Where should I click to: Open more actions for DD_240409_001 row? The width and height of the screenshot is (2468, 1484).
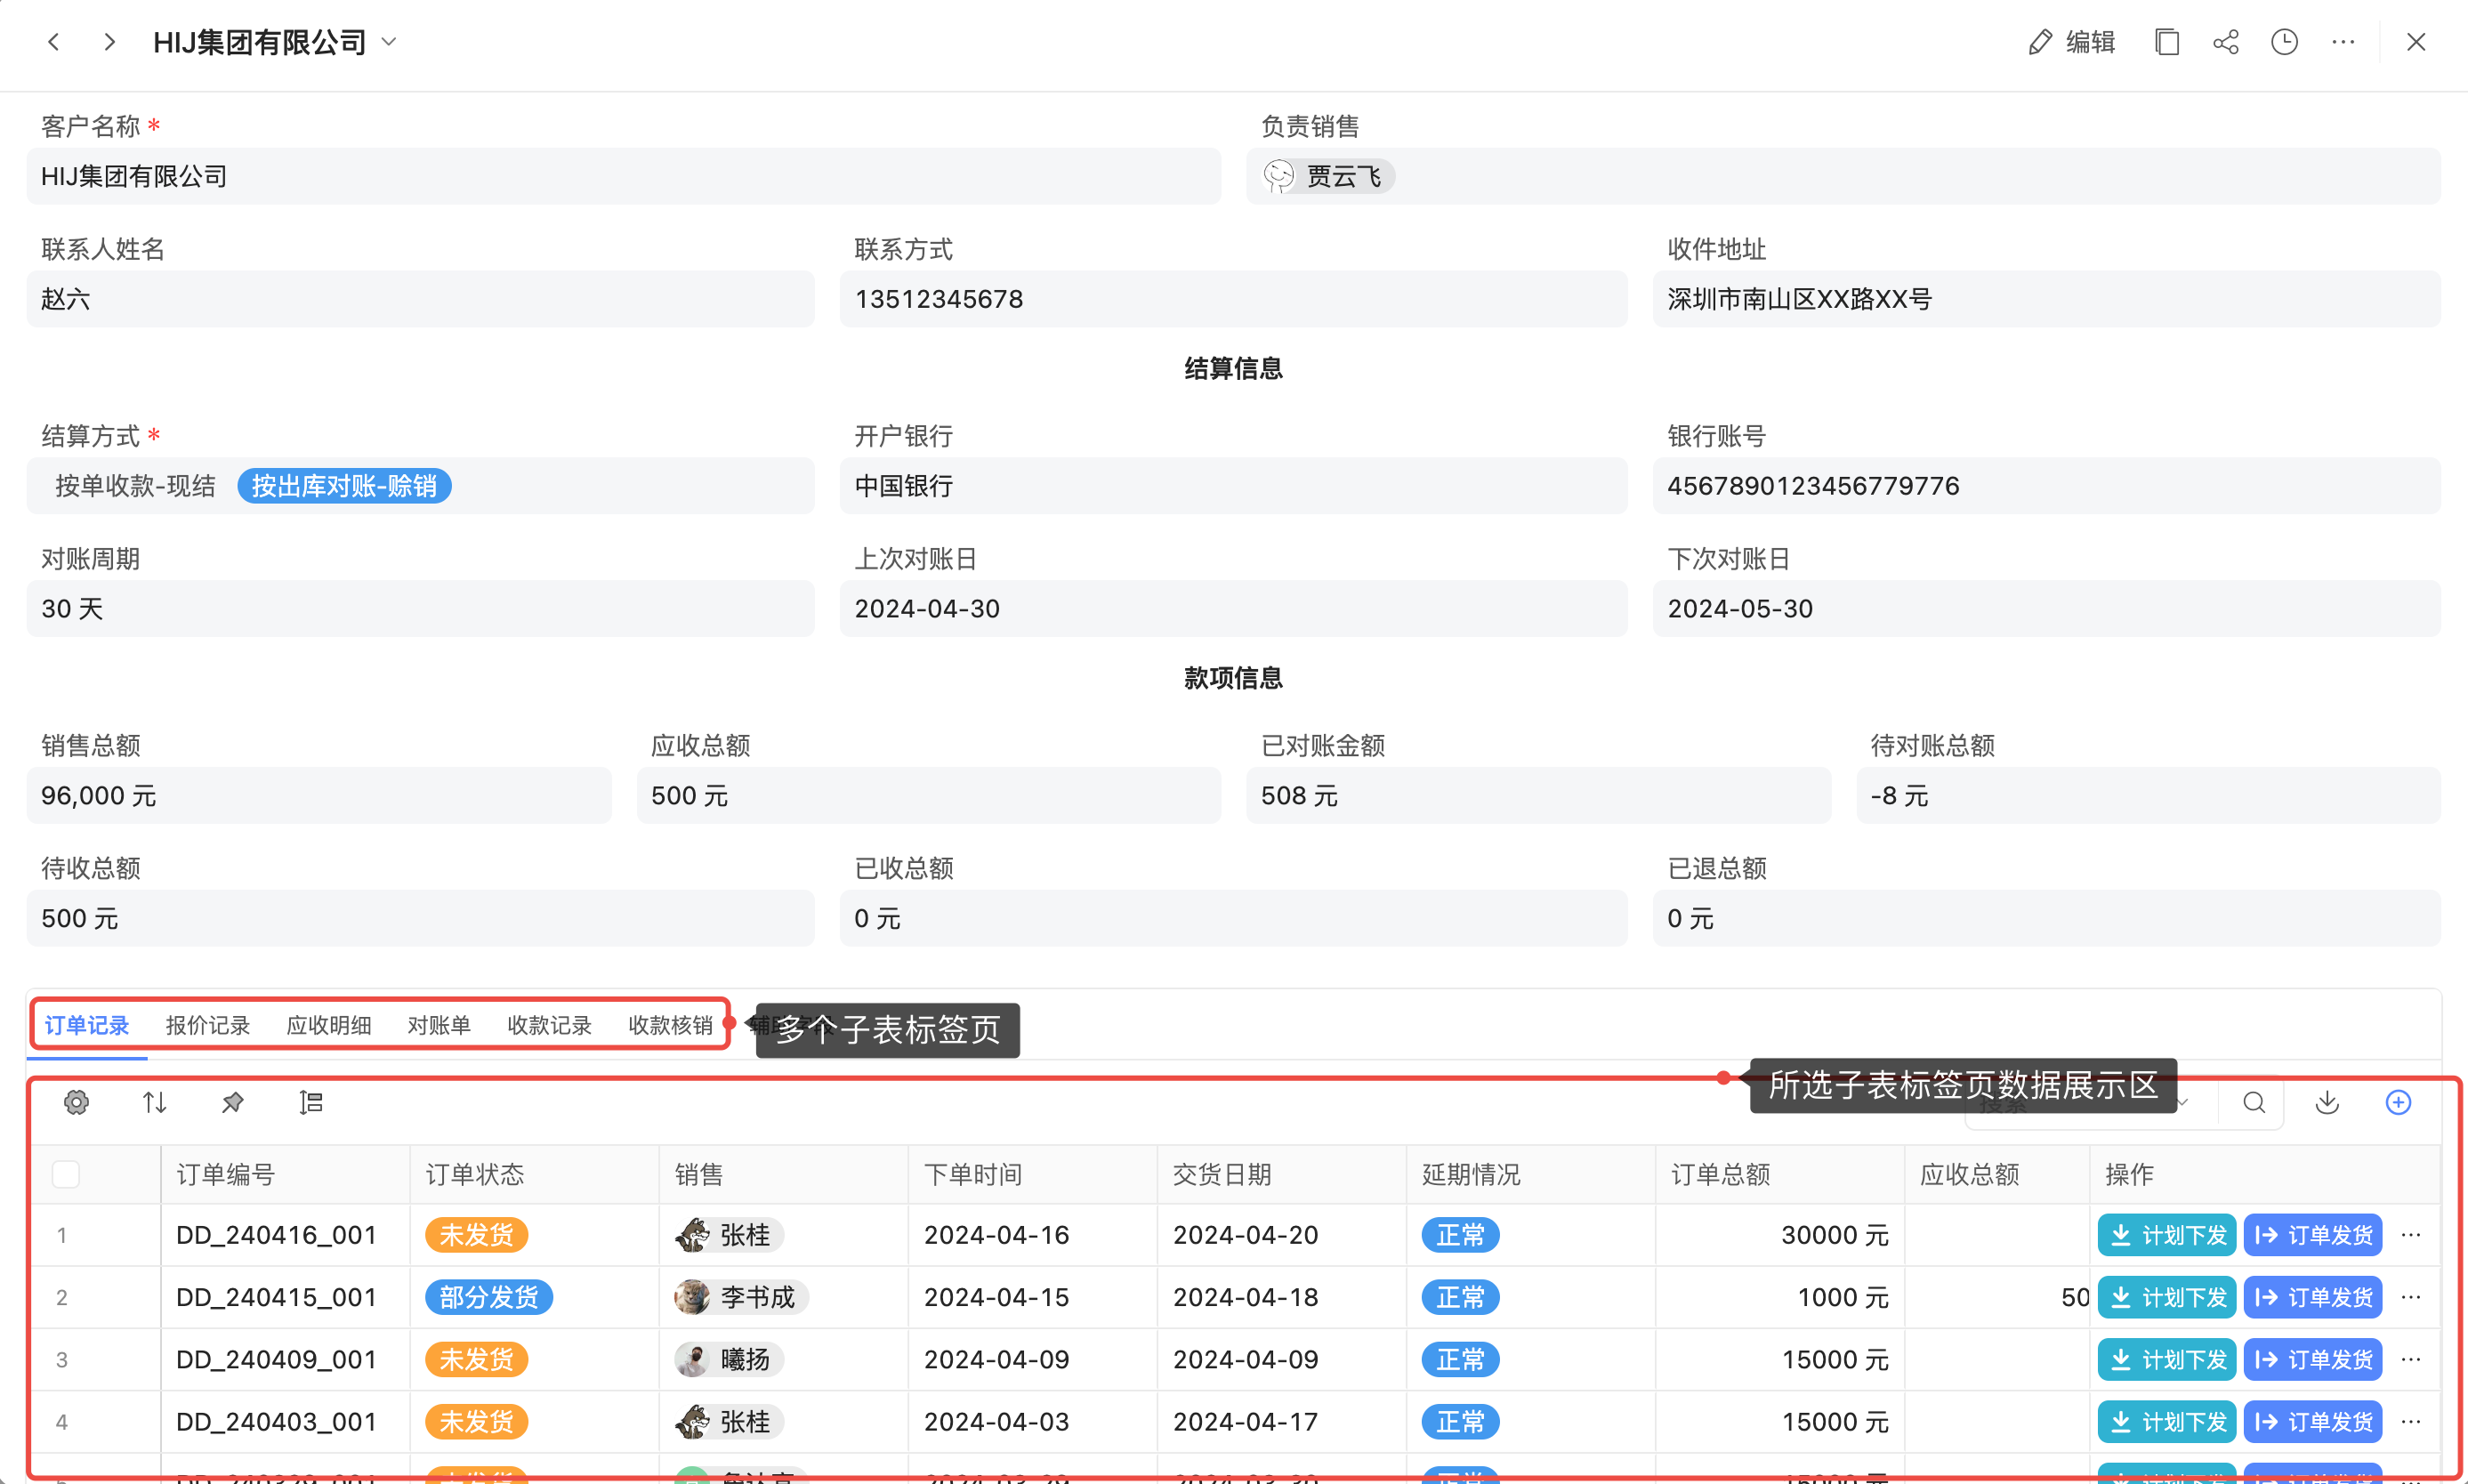[2411, 1359]
